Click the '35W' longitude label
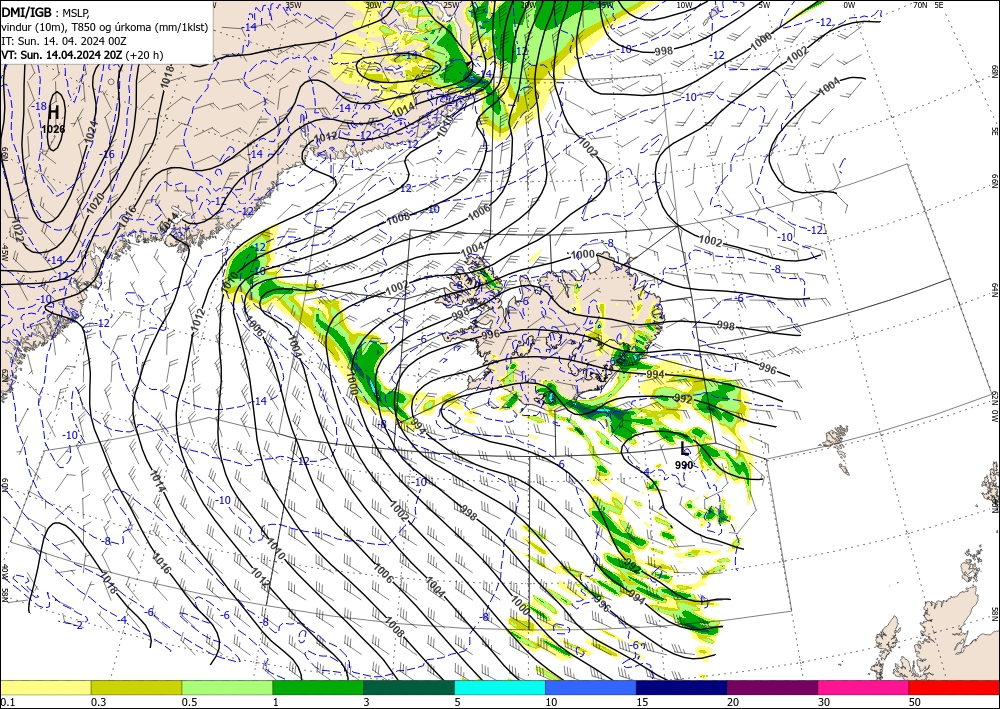 pos(293,5)
